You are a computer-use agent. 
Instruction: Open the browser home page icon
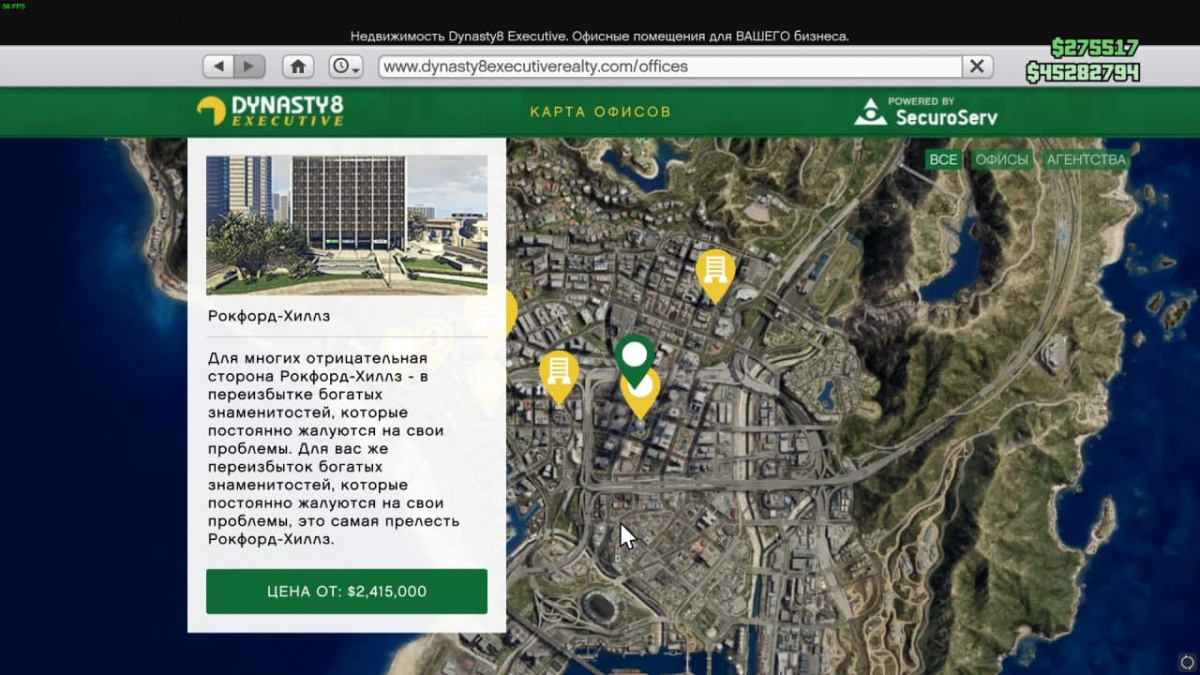point(298,66)
